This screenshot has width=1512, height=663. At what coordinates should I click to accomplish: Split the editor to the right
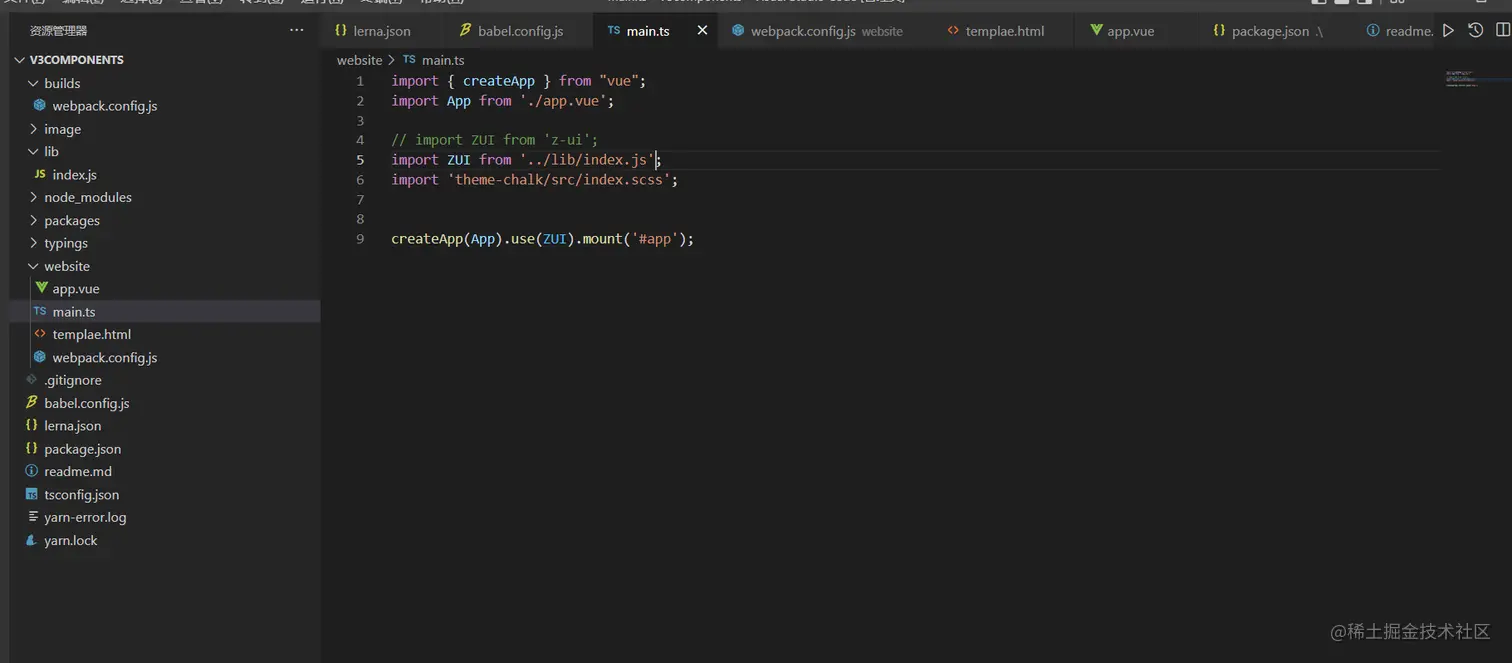click(1503, 31)
